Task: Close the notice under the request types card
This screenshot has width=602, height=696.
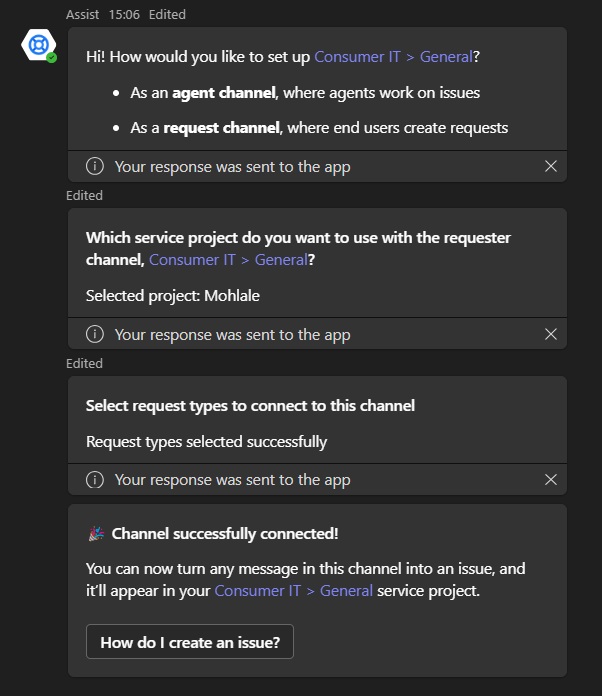Action: [550, 480]
